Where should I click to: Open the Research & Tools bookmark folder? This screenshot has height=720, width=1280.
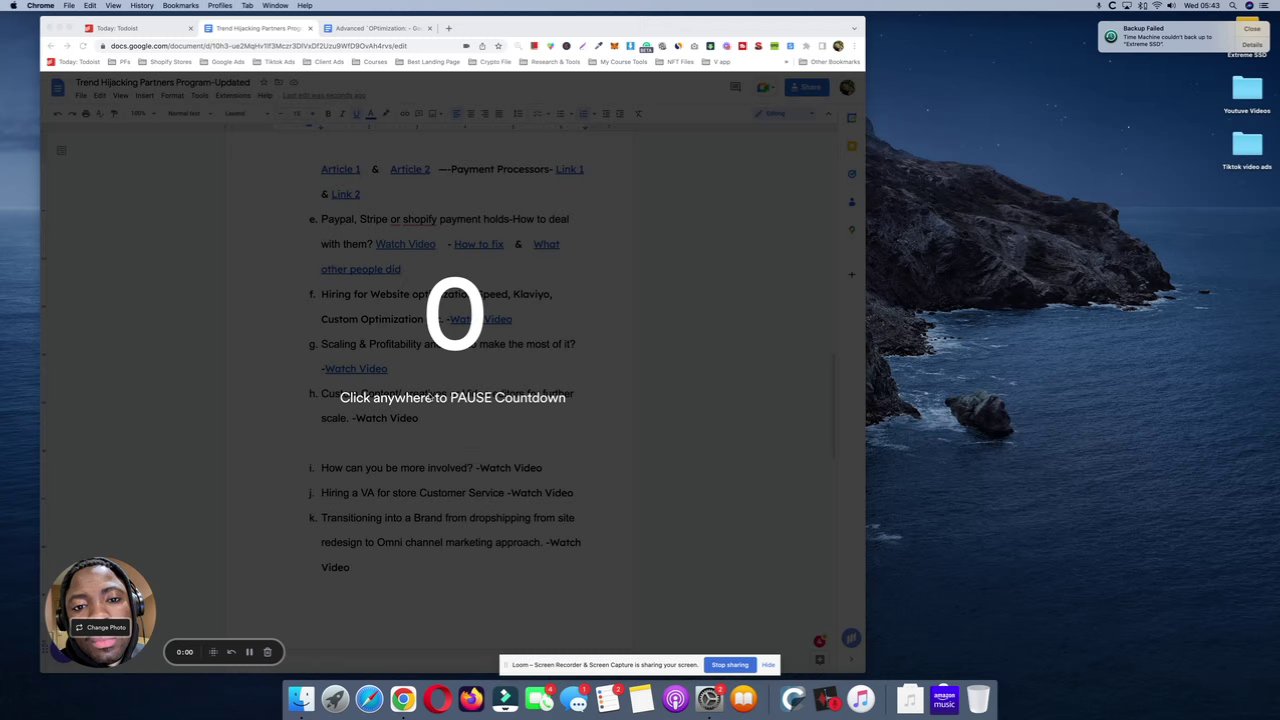coord(550,62)
